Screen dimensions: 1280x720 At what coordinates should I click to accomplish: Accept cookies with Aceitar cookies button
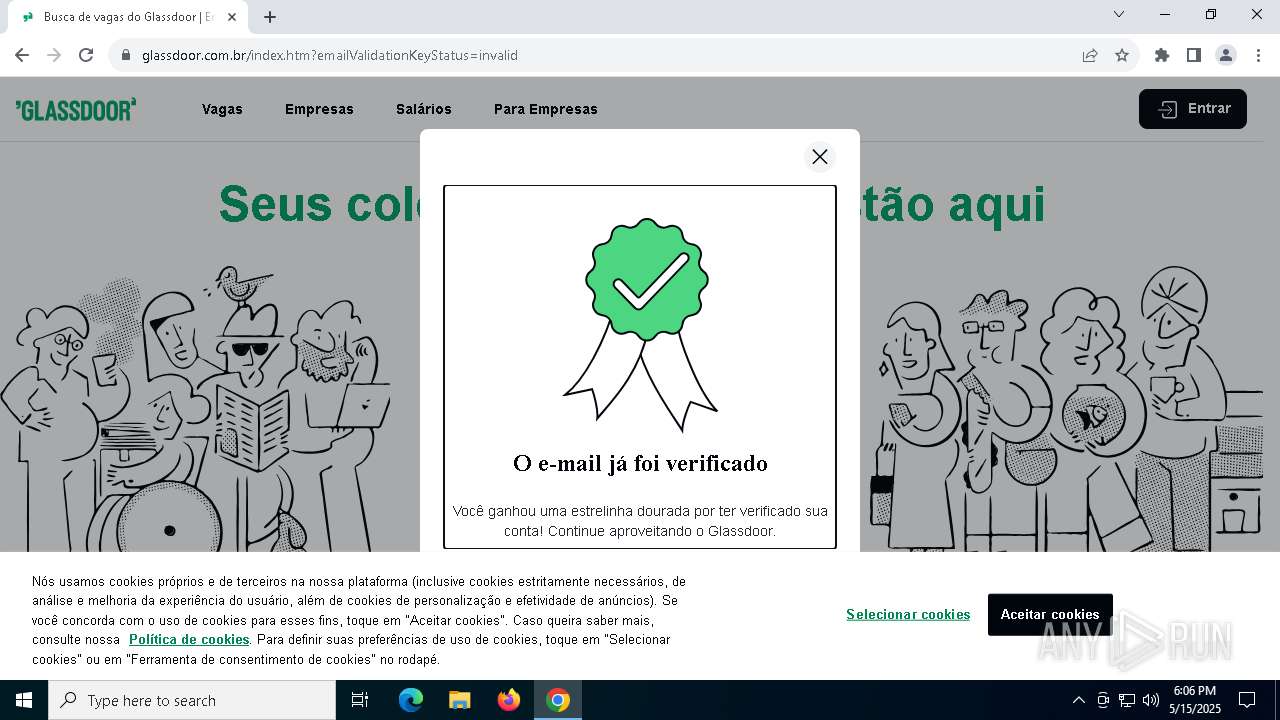1050,614
